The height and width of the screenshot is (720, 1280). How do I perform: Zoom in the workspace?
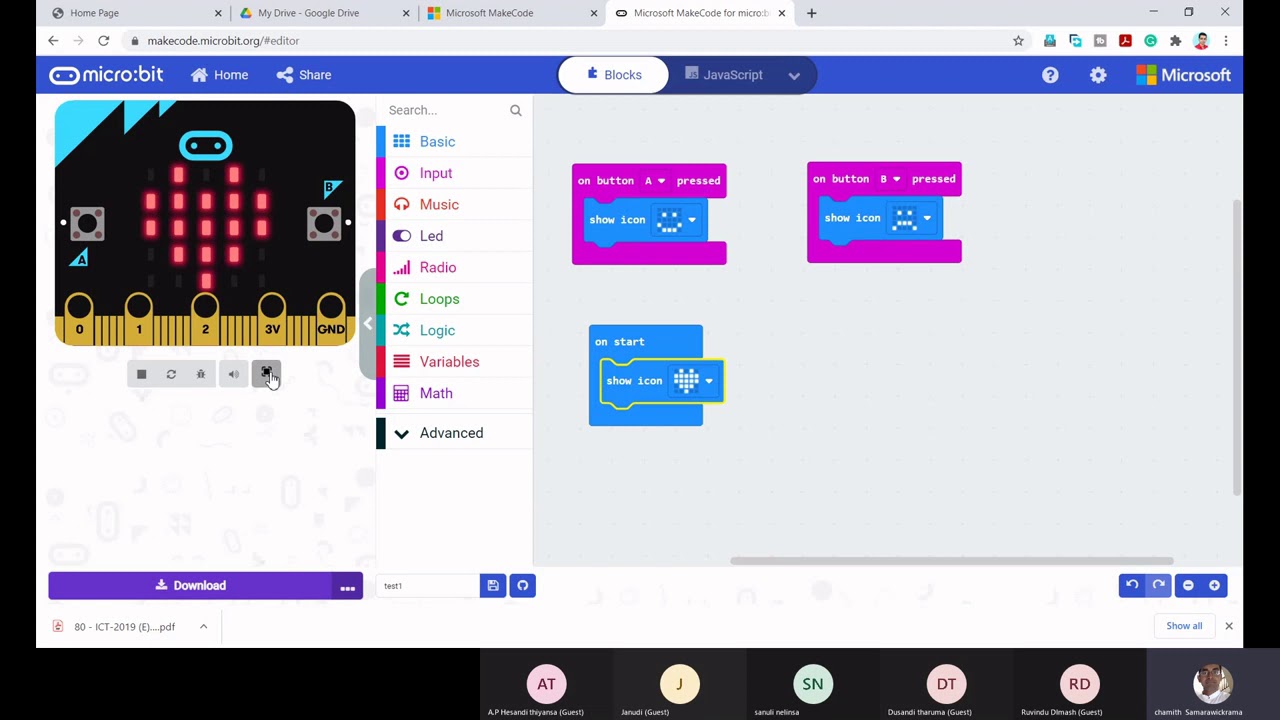(x=1214, y=585)
